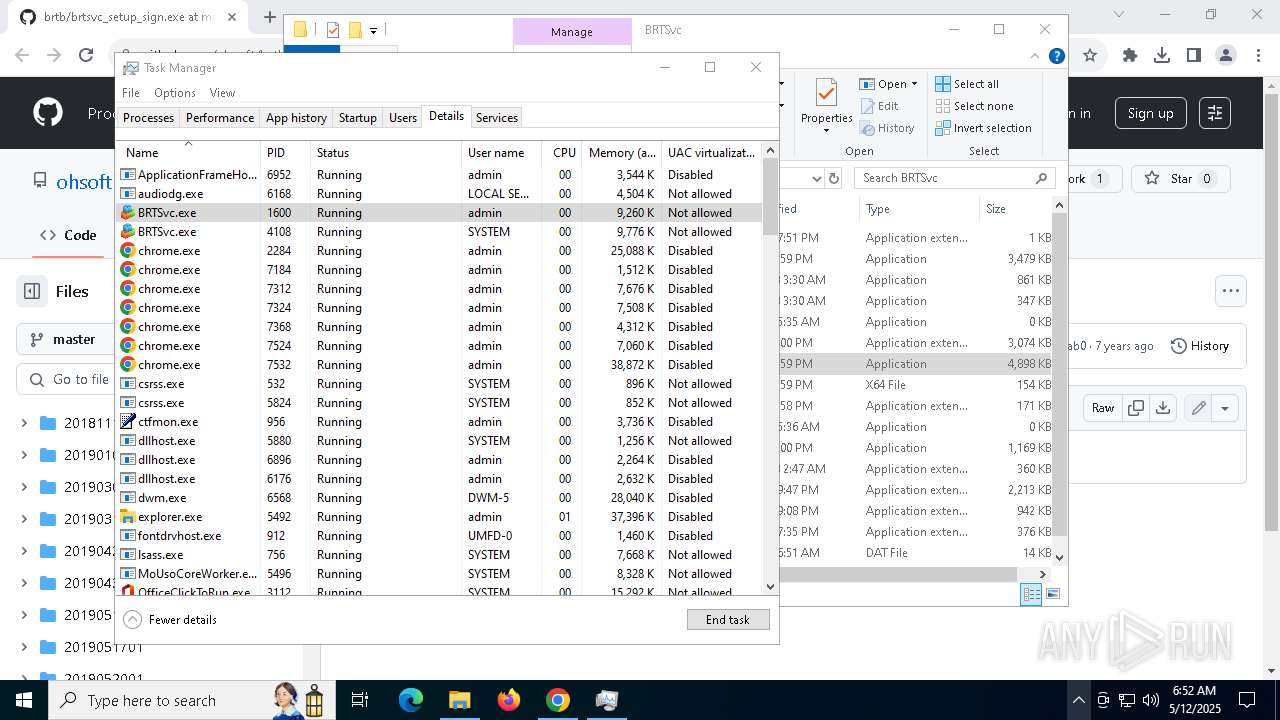
Task: Select csrss.exe process with PID 532
Action: [x=439, y=383]
